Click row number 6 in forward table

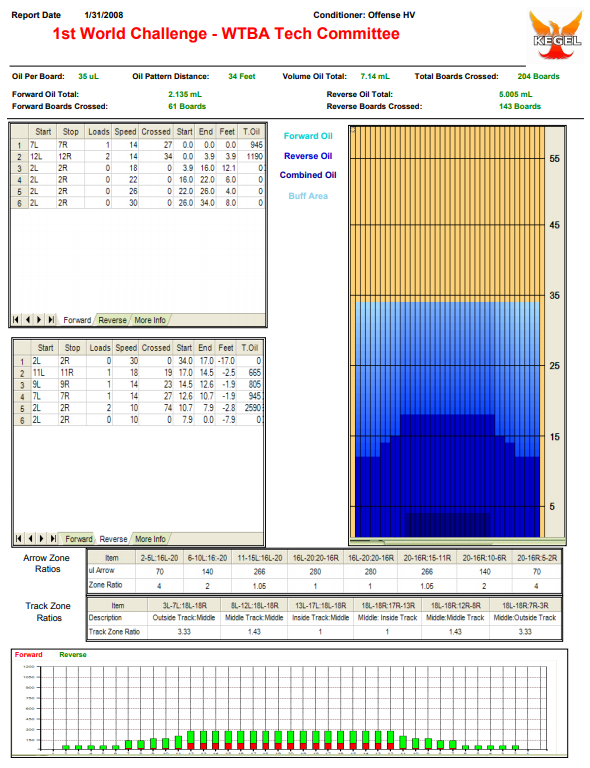pyautogui.click(x=20, y=203)
